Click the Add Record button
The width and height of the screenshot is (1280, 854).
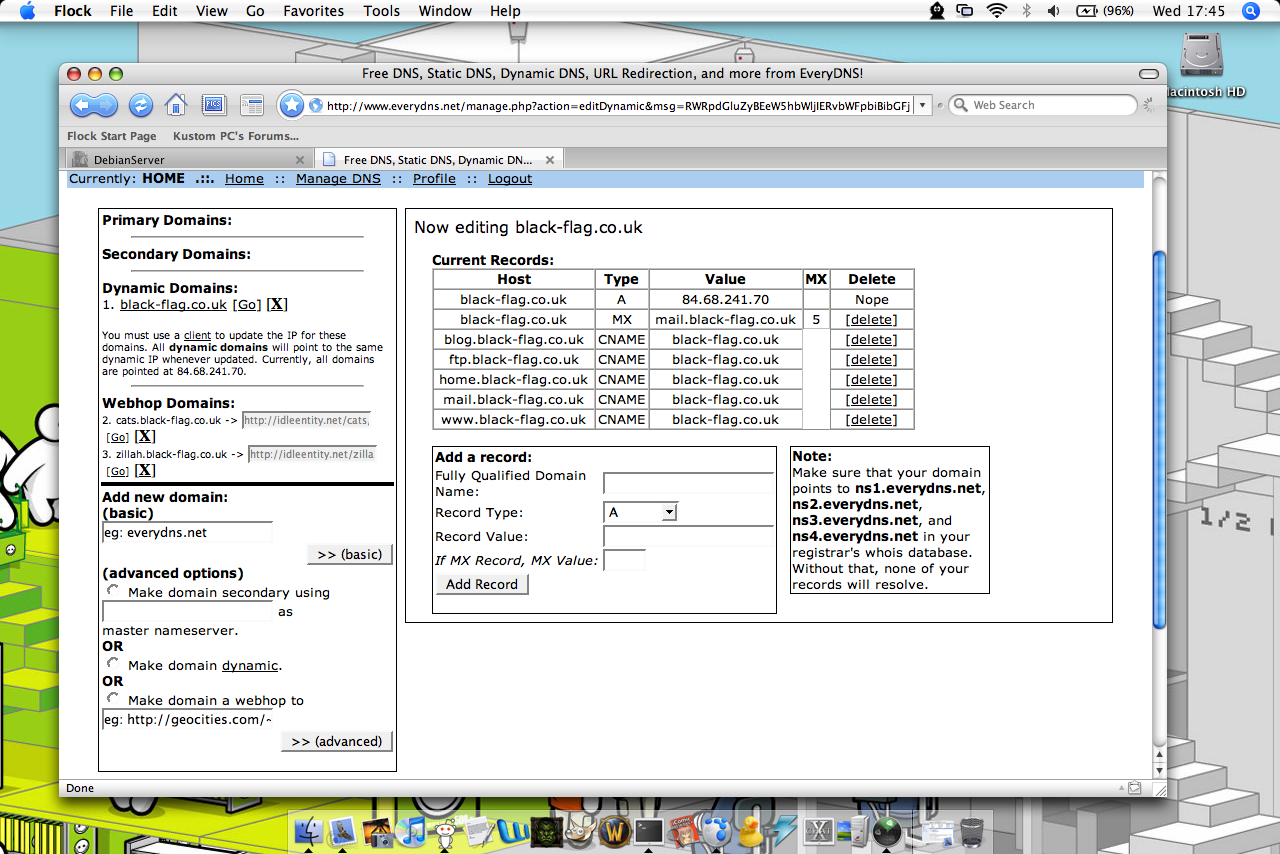pyautogui.click(x=482, y=584)
